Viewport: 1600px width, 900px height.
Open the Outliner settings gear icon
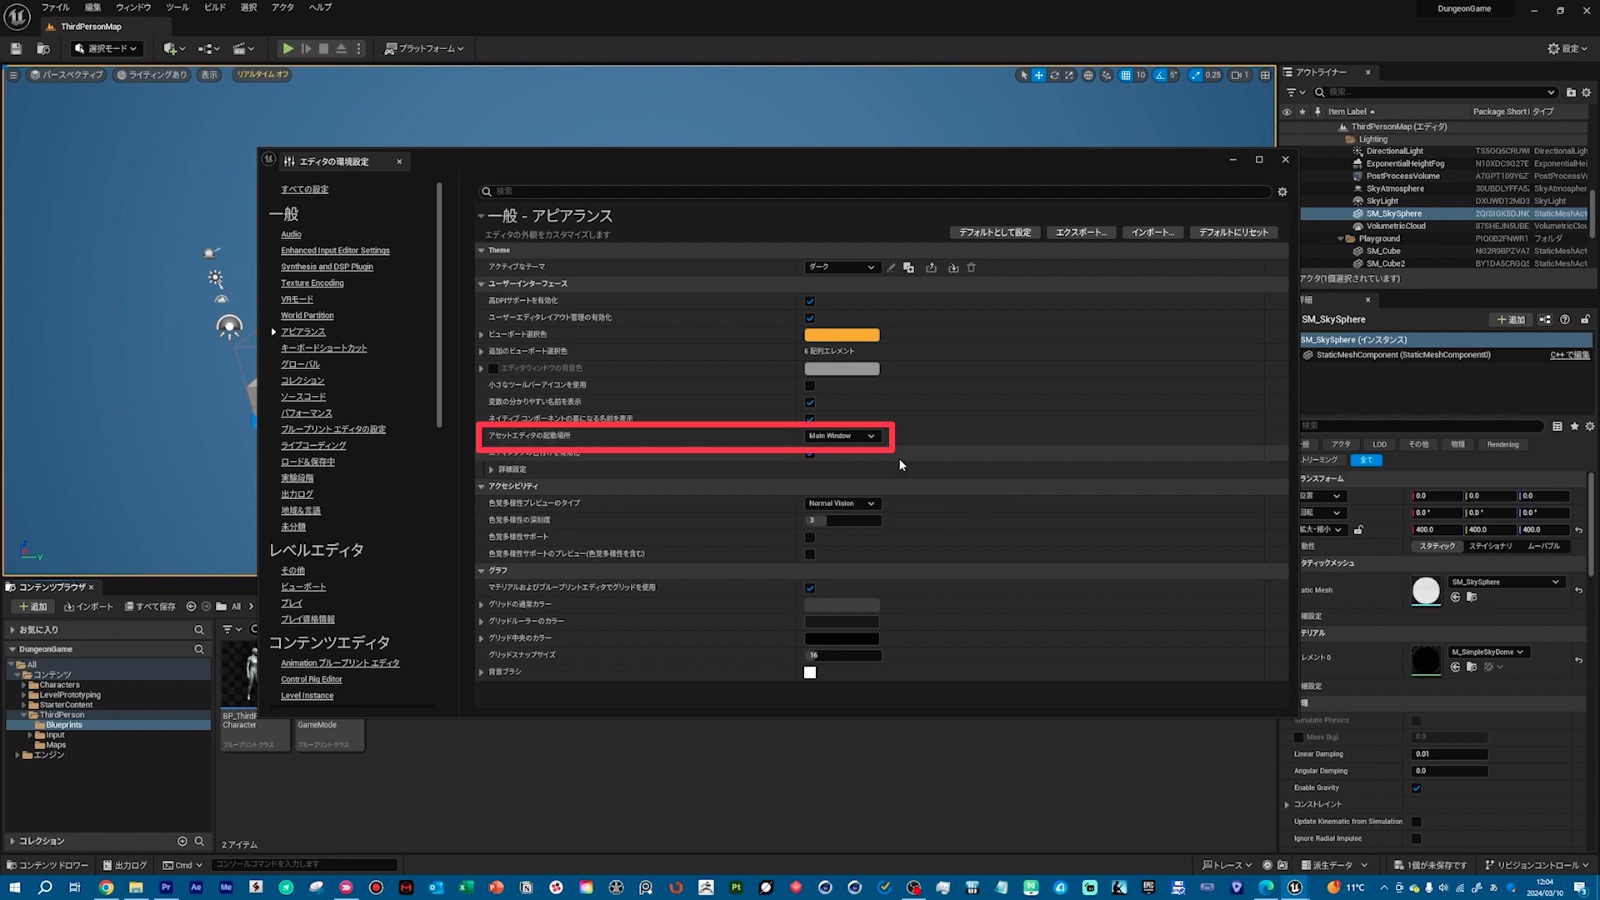click(x=1587, y=92)
